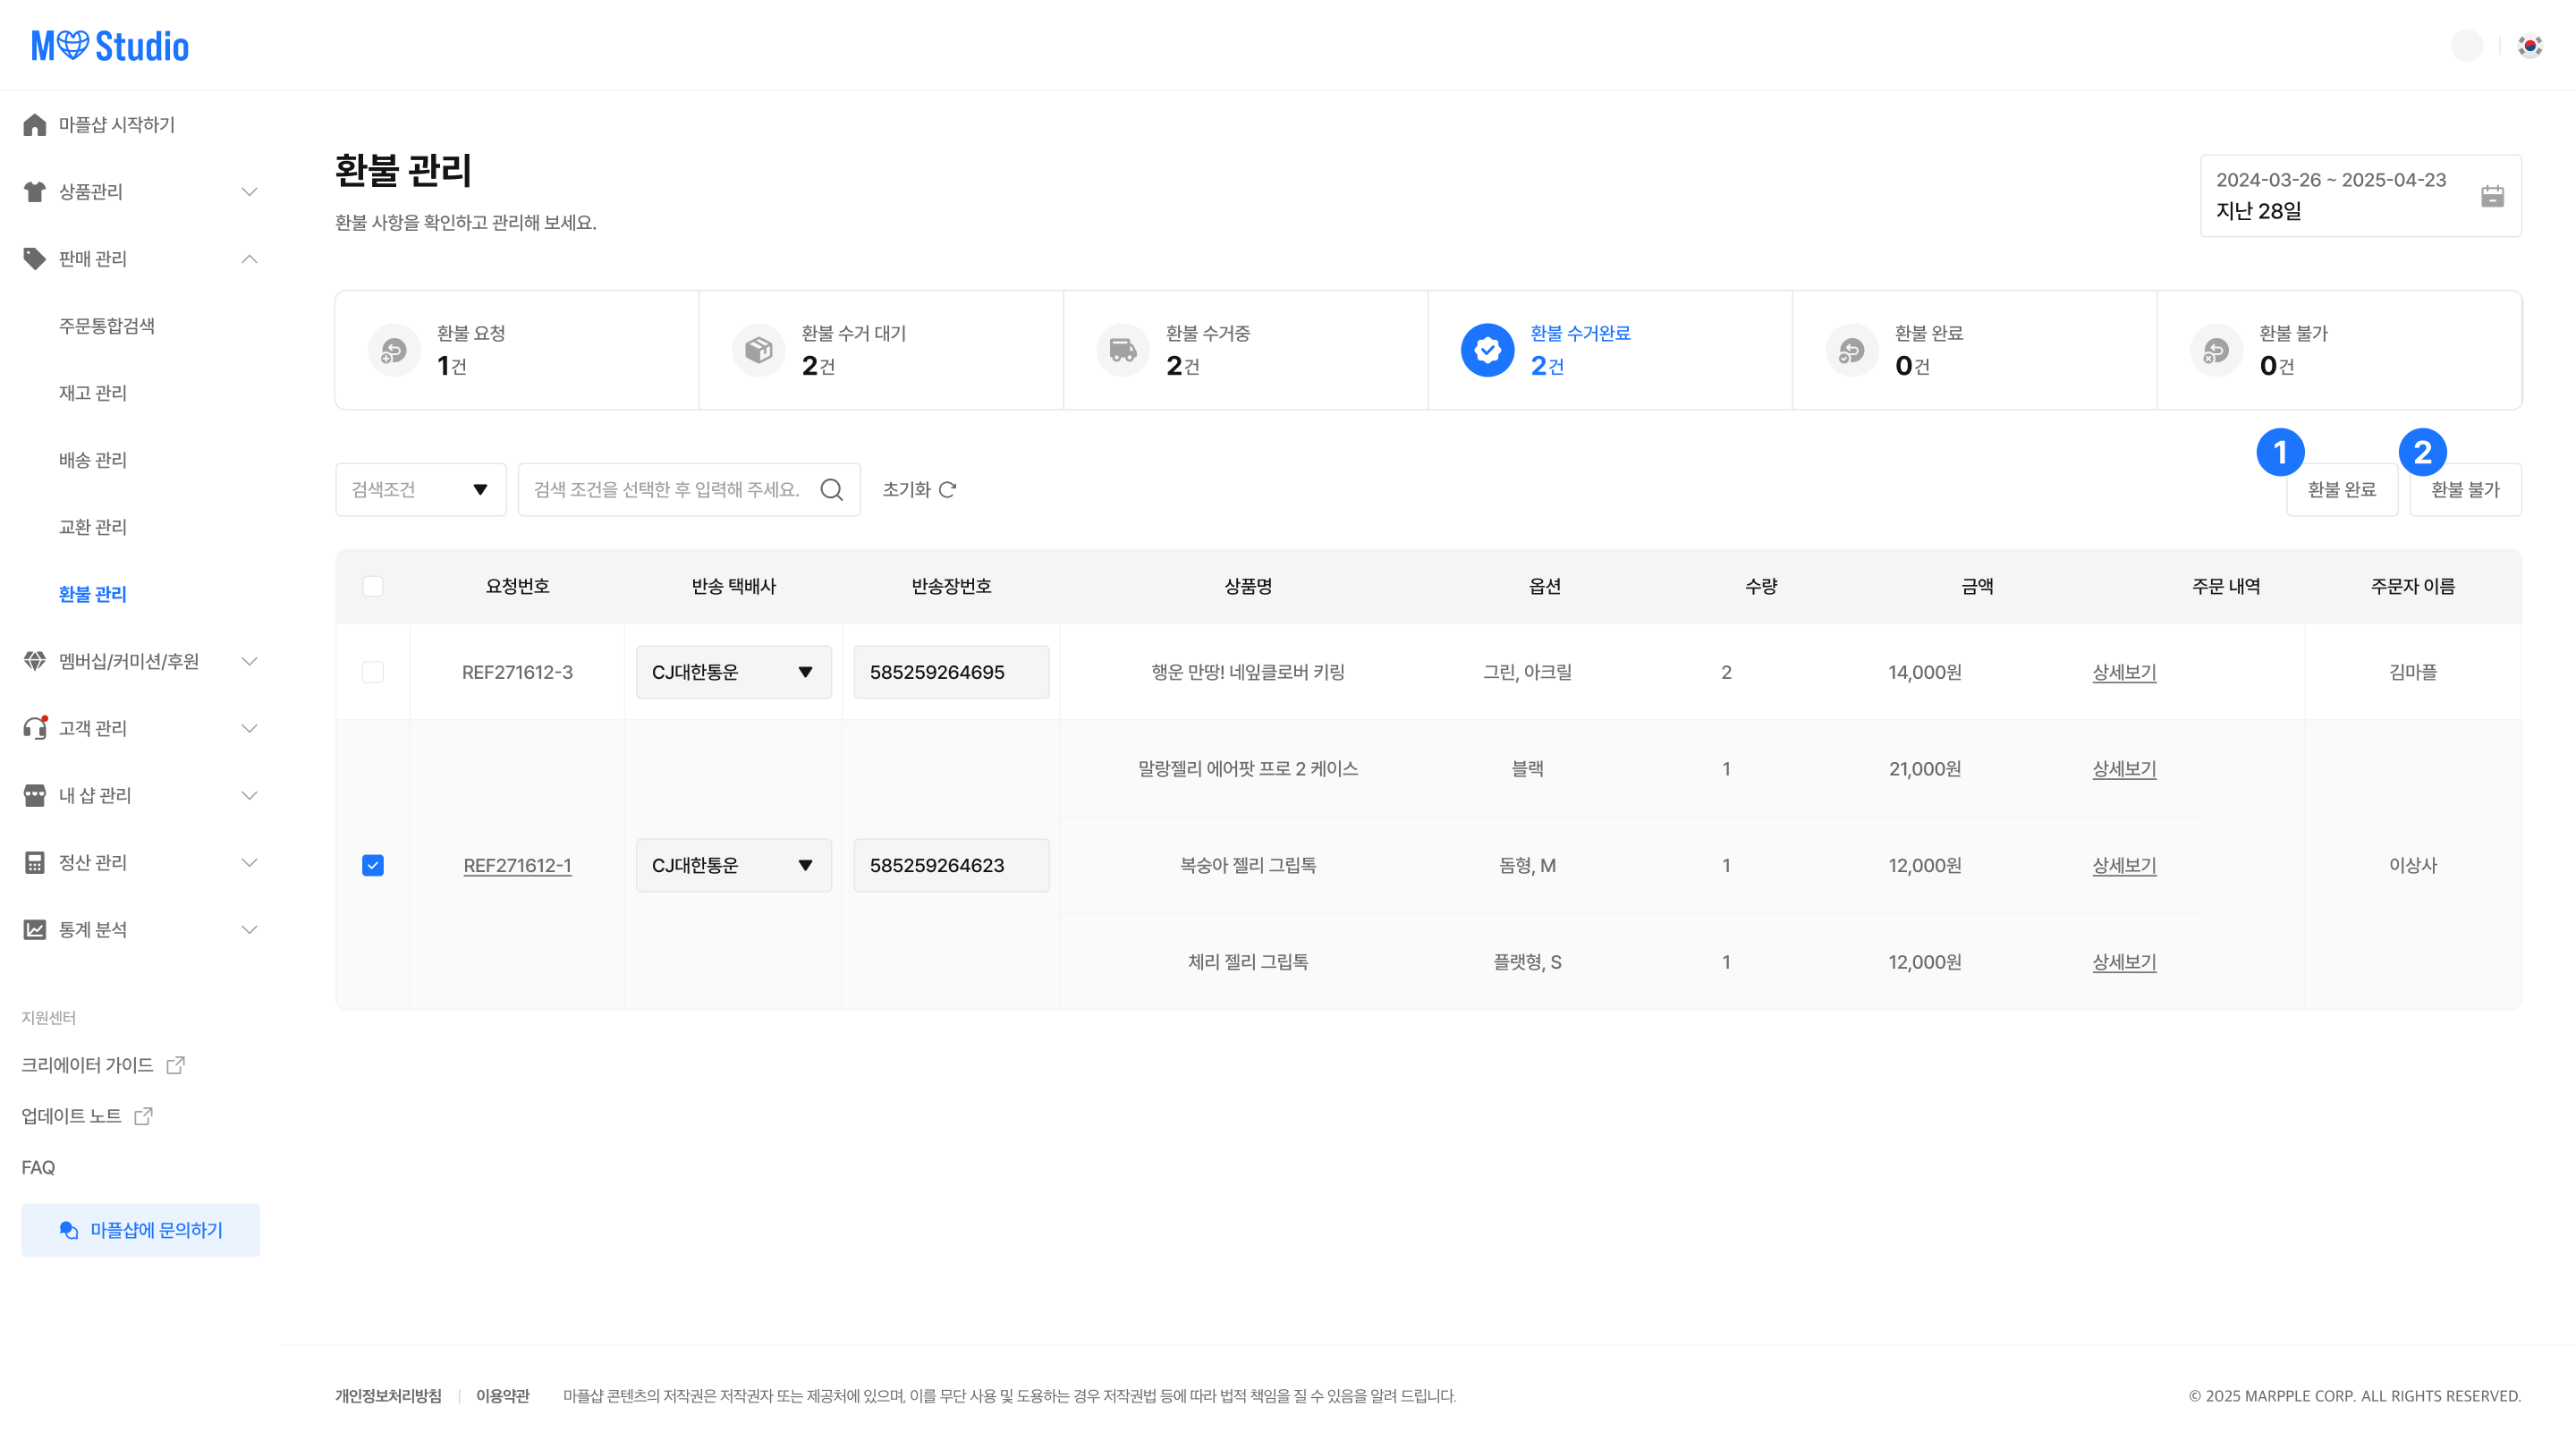Click the calendar icon in date range

point(2492,196)
